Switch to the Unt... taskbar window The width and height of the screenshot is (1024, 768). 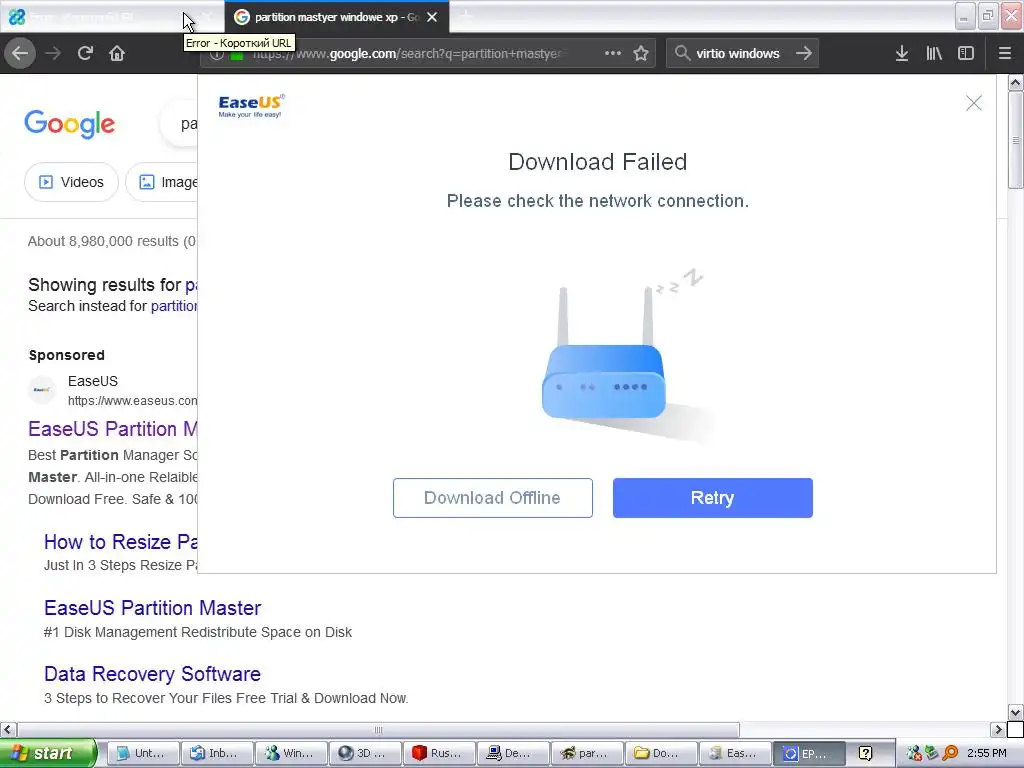[x=142, y=754]
